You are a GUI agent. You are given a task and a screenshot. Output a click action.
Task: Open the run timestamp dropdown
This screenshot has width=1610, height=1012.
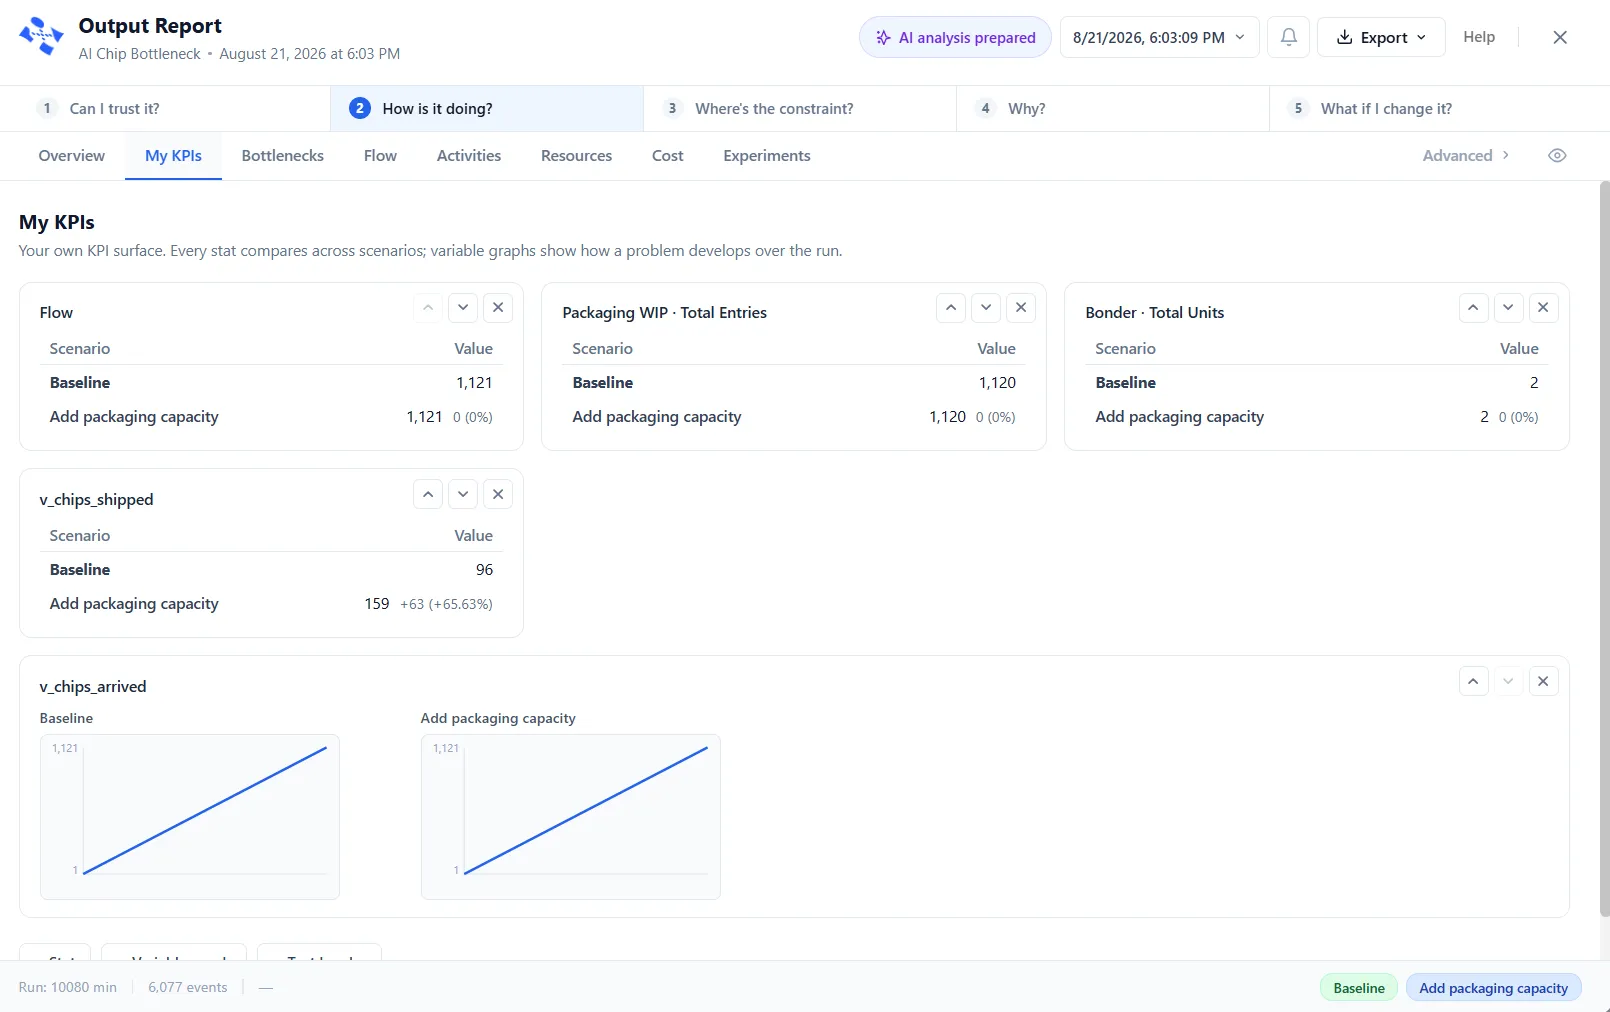(1159, 37)
